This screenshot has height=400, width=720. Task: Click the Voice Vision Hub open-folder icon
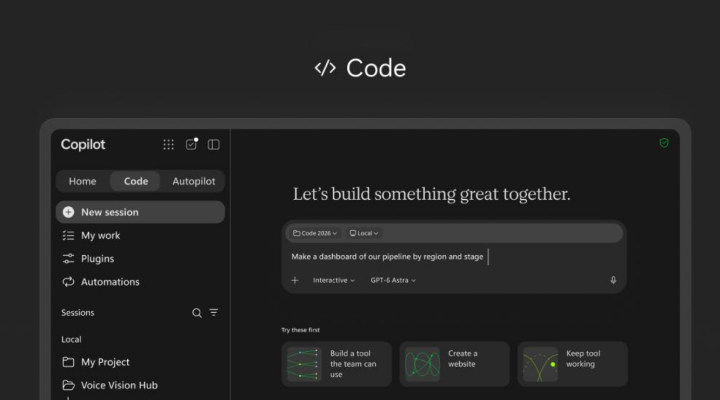[x=68, y=385]
